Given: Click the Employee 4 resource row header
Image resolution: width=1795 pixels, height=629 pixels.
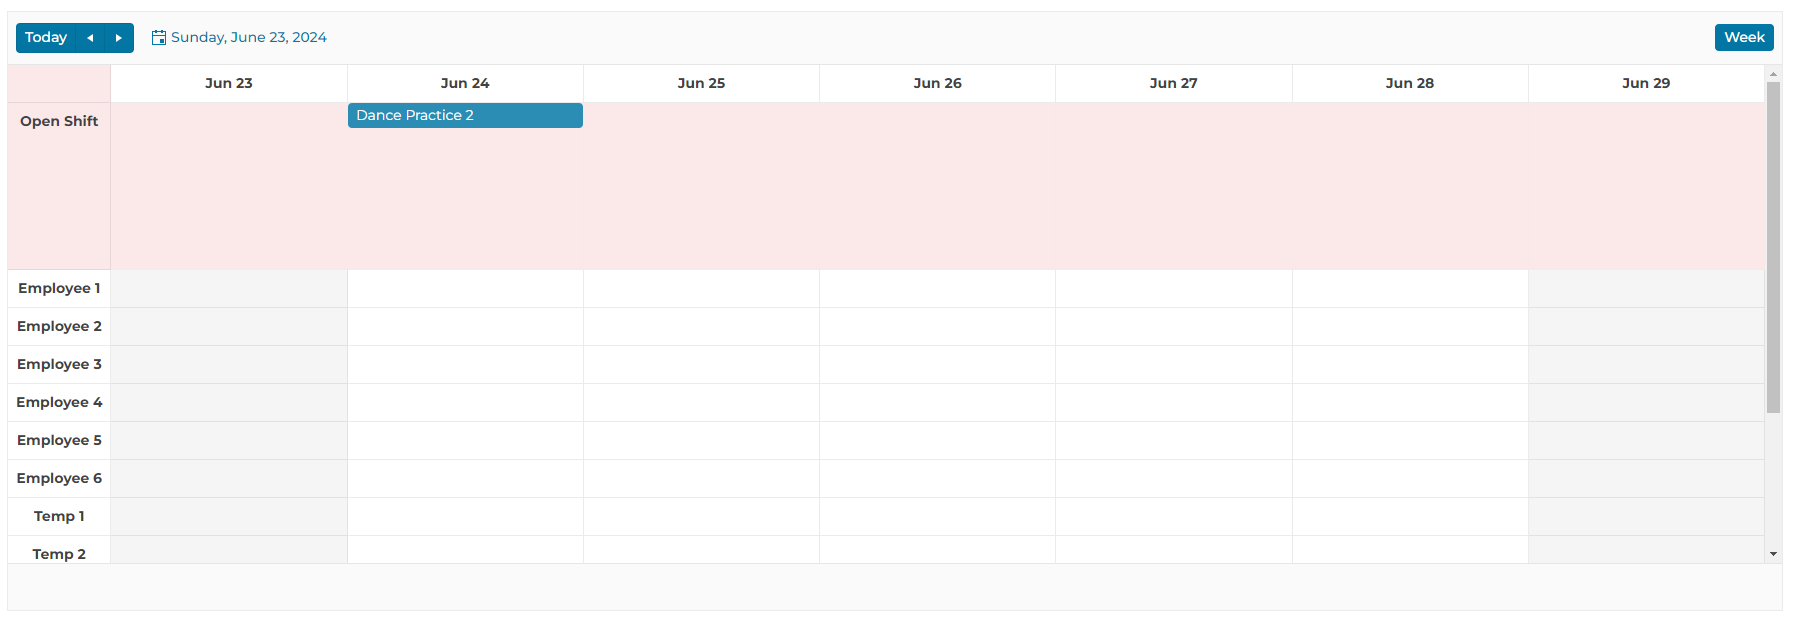Looking at the screenshot, I should click(59, 402).
